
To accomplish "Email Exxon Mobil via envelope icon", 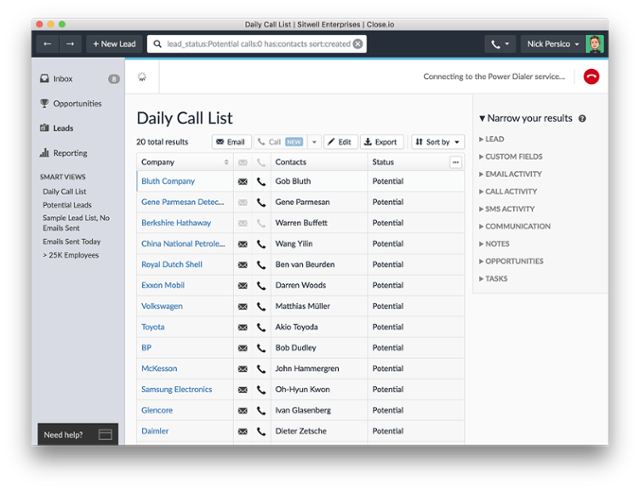I will (242, 285).
